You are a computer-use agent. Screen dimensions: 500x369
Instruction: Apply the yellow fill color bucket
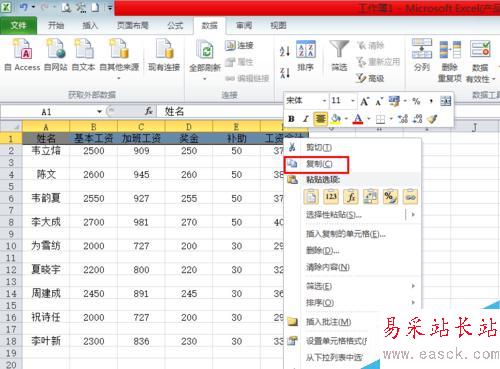(x=336, y=119)
